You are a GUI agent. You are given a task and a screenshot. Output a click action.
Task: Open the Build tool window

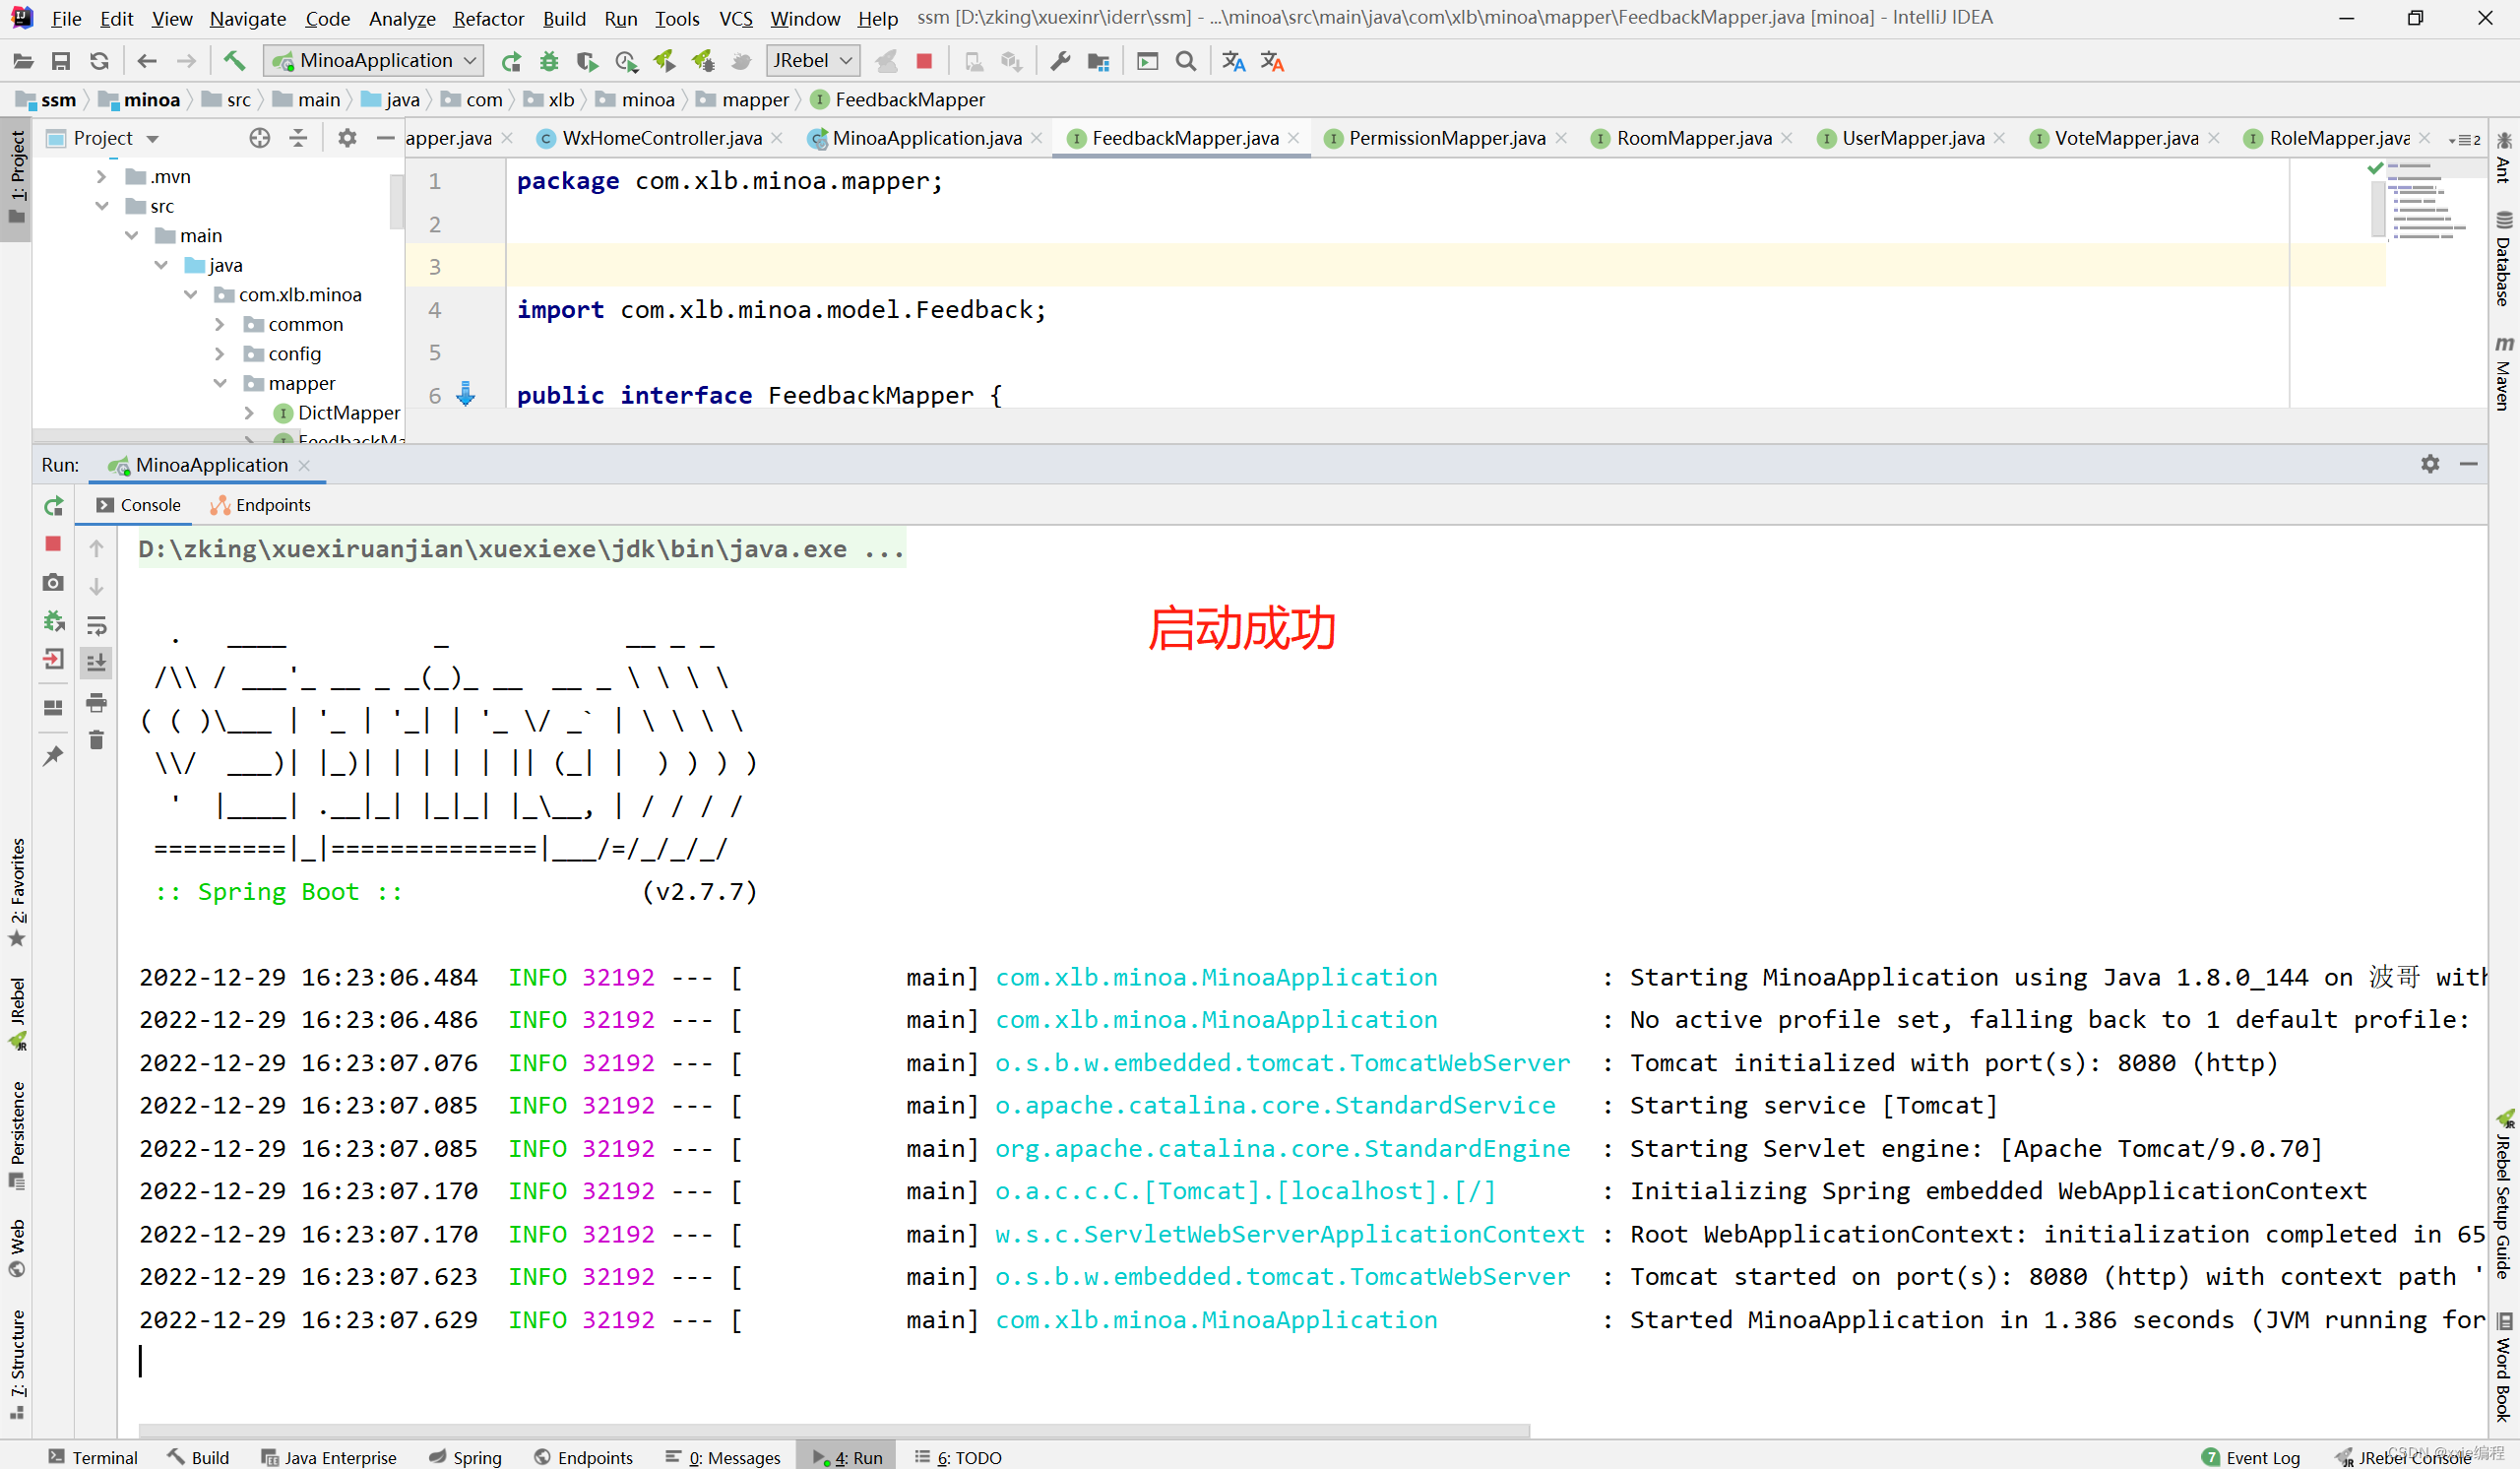[198, 1457]
